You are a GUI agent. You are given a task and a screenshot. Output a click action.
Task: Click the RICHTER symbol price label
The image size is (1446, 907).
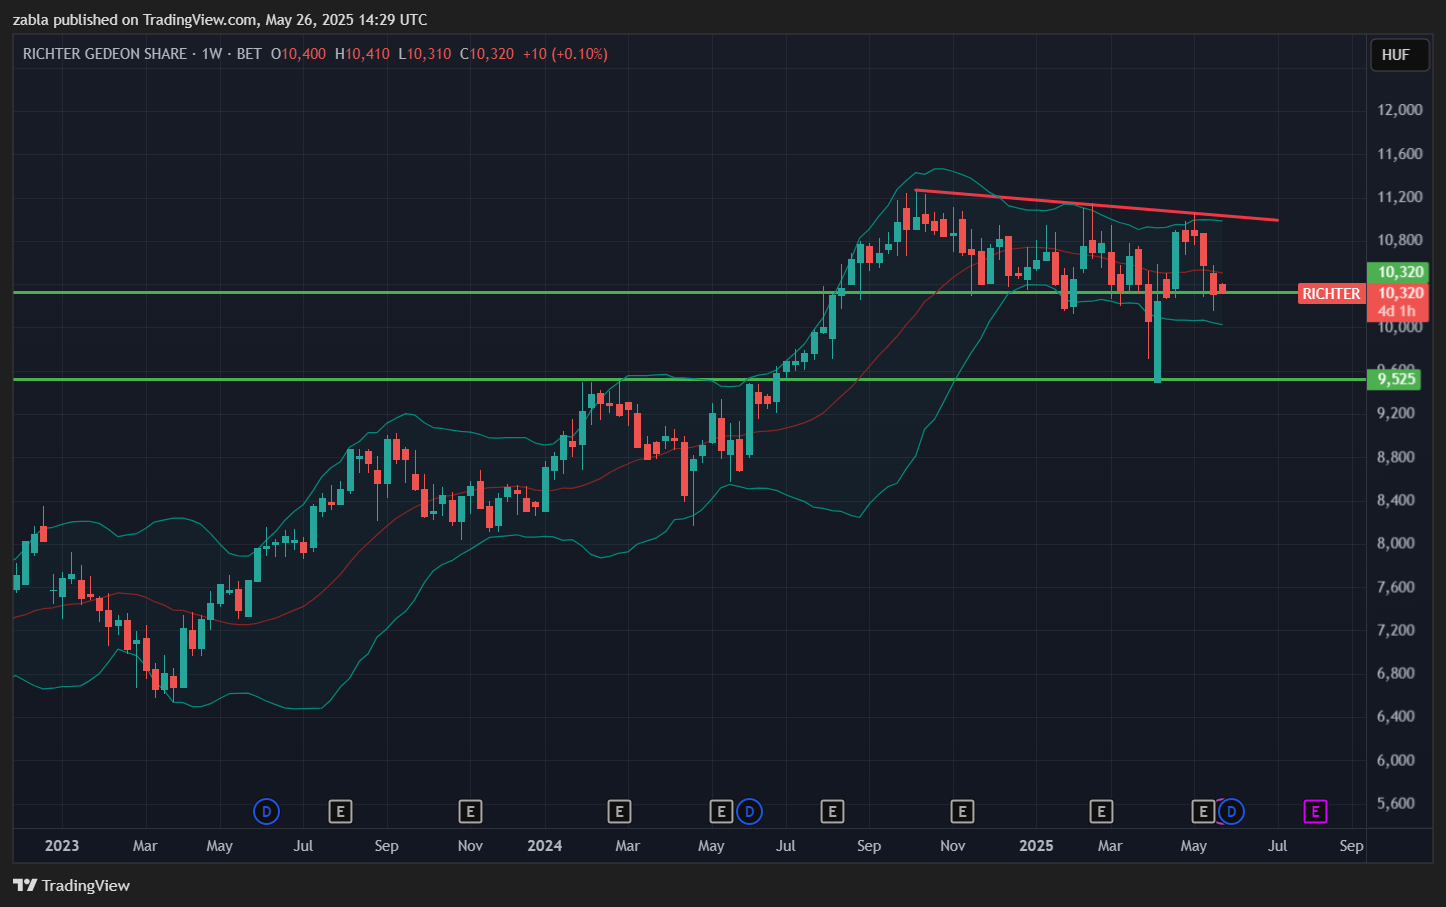click(1331, 294)
